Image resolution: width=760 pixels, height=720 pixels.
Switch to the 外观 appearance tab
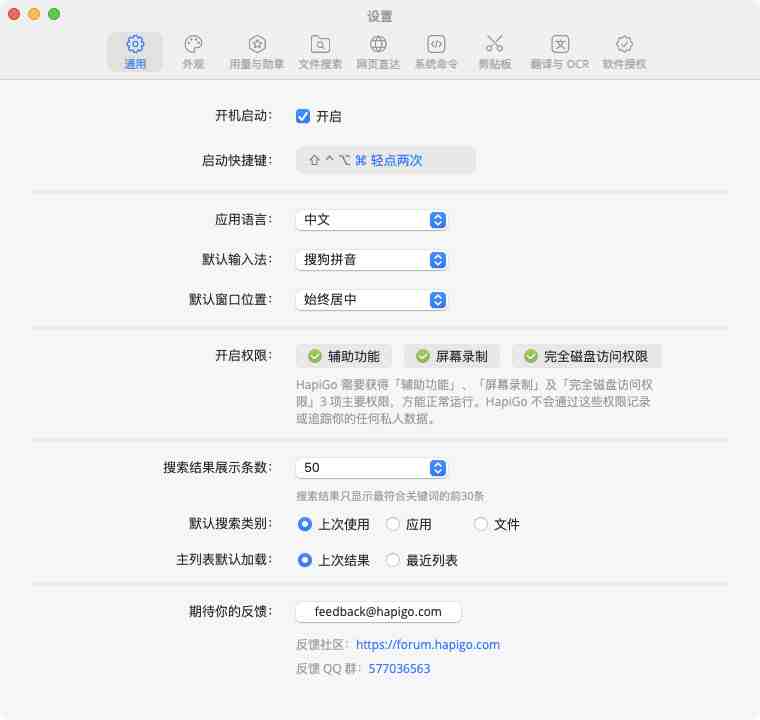193,52
